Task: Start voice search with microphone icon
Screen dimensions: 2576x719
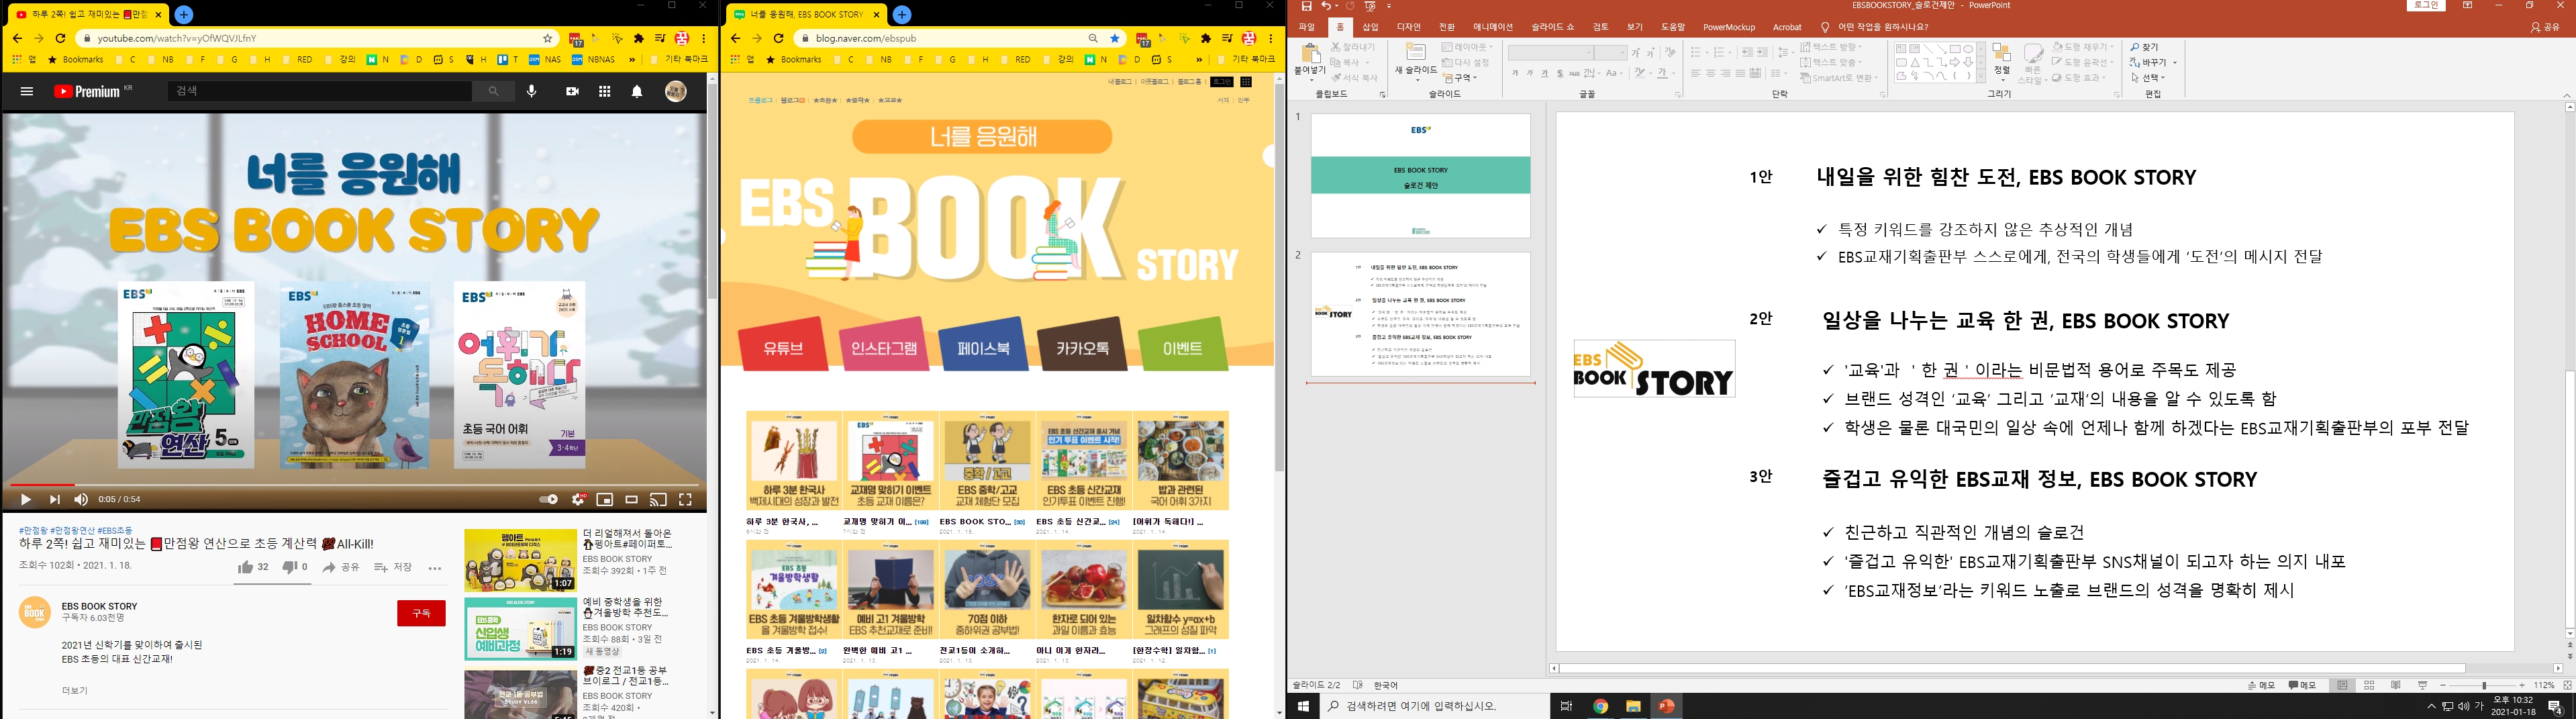Action: [531, 91]
